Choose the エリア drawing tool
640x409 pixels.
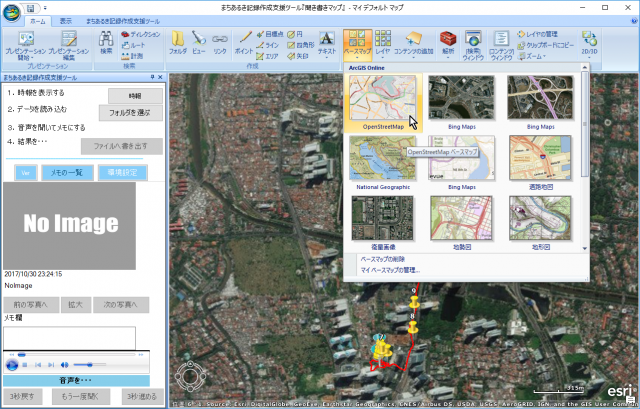pos(267,56)
